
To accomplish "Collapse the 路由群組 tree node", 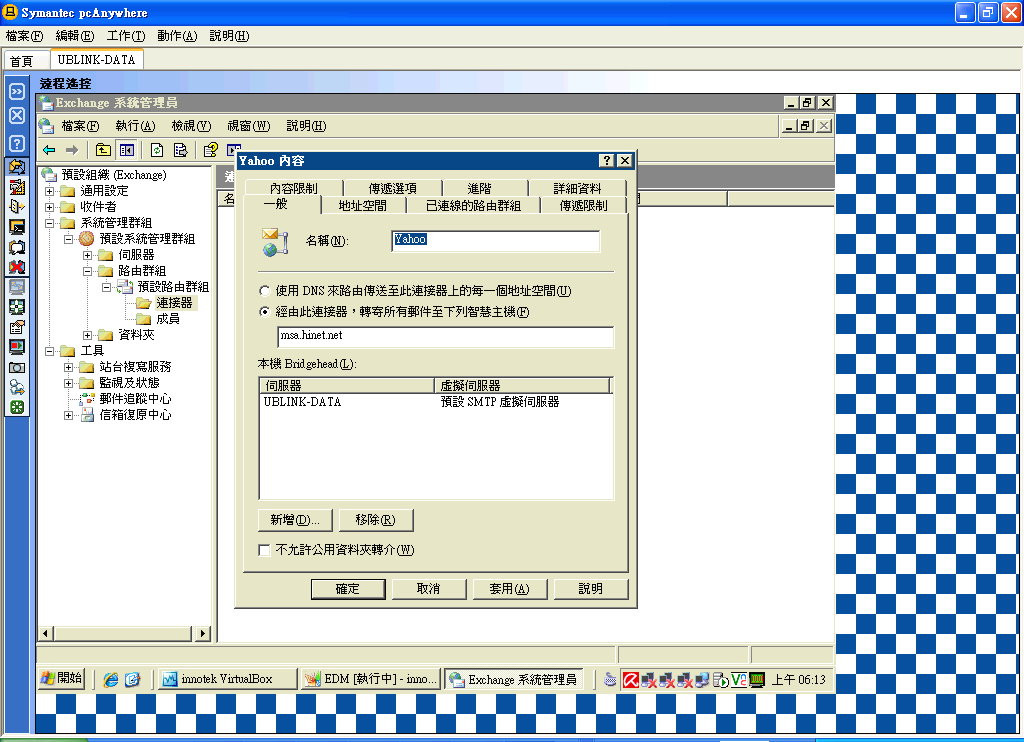I will [x=88, y=271].
